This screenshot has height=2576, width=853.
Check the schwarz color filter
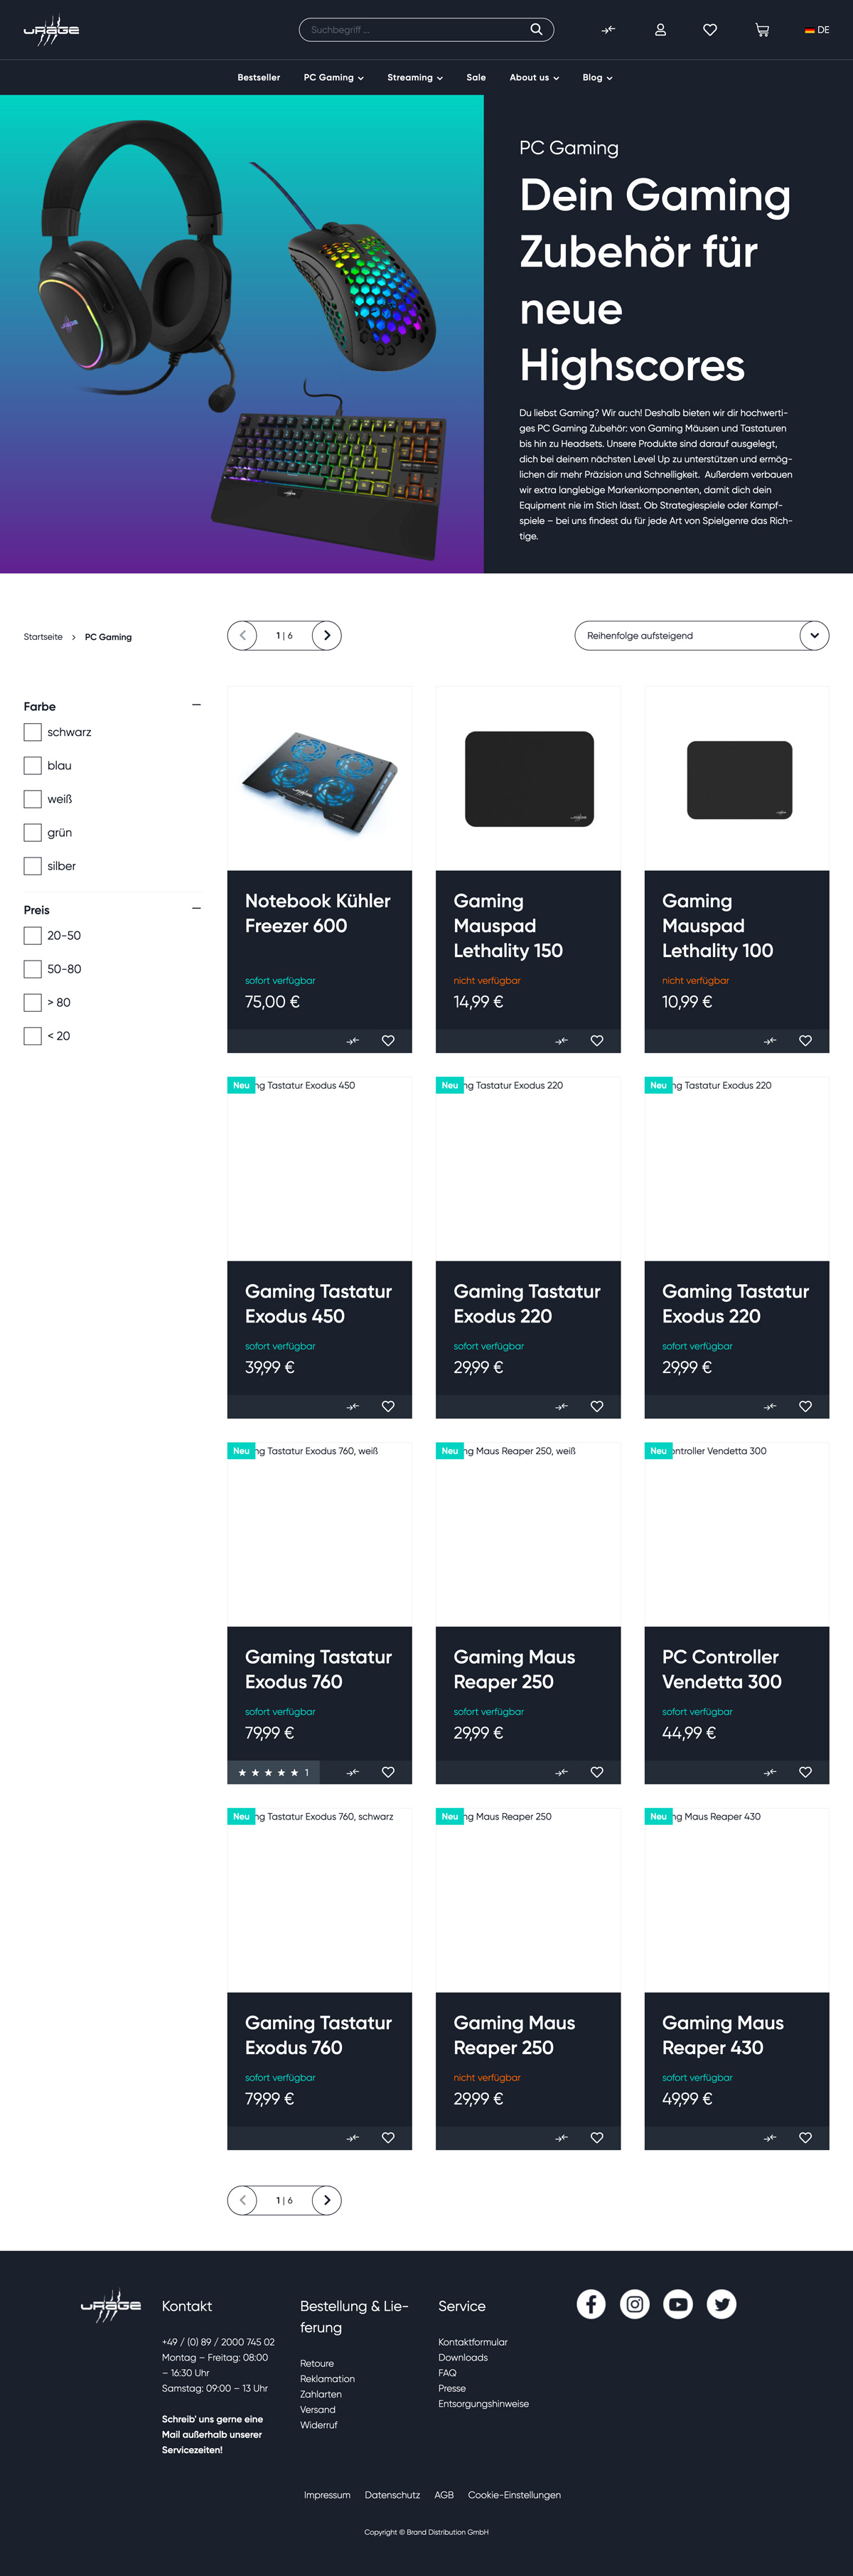pyautogui.click(x=33, y=732)
